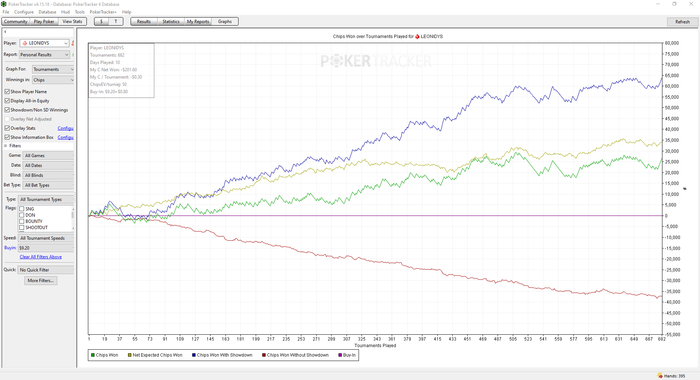
Task: Toggle Overlay Stats checkbox
Action: click(x=7, y=128)
